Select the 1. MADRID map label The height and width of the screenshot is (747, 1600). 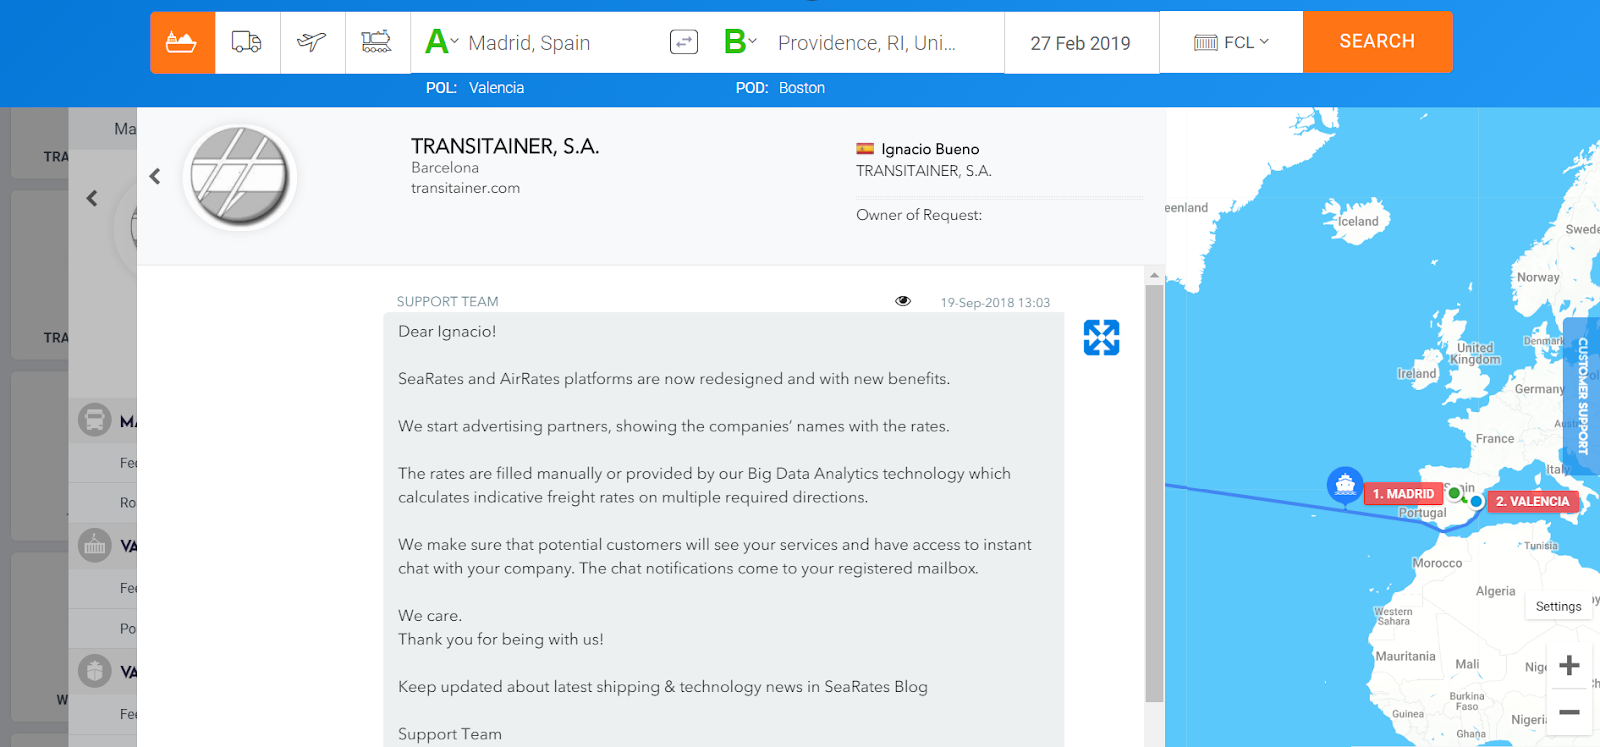click(x=1403, y=494)
